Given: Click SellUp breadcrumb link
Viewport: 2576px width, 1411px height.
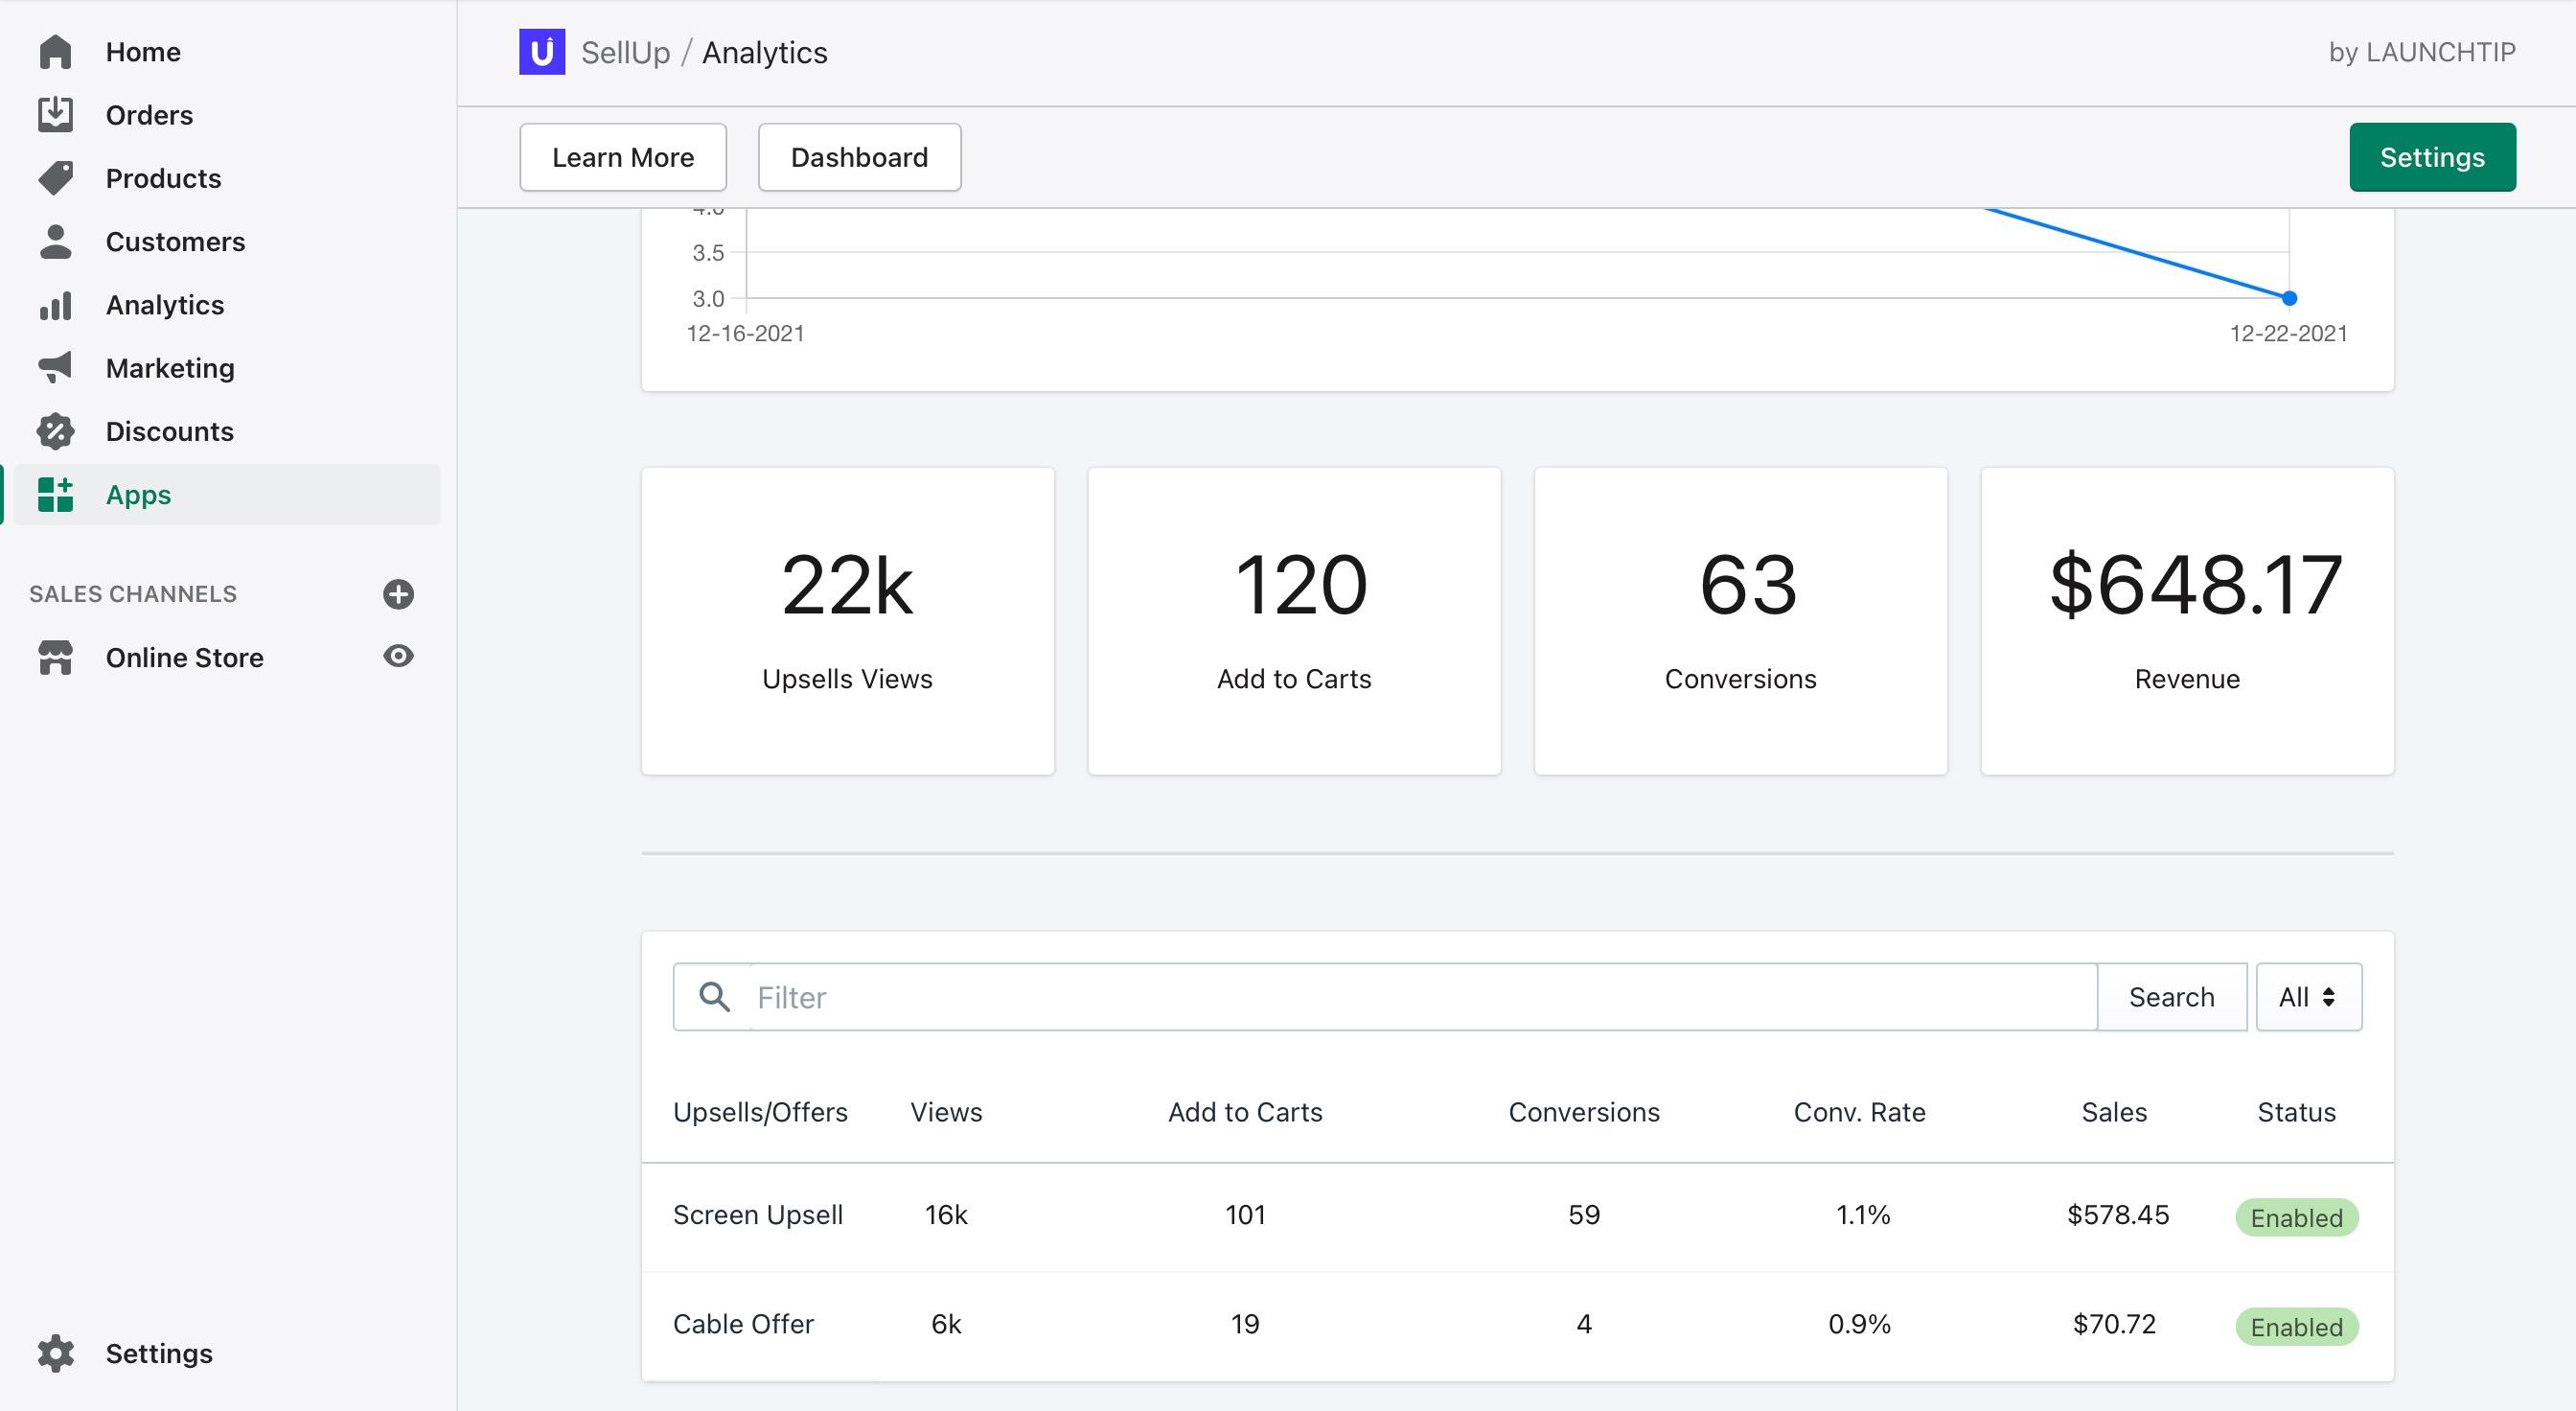Looking at the screenshot, I should tap(625, 52).
